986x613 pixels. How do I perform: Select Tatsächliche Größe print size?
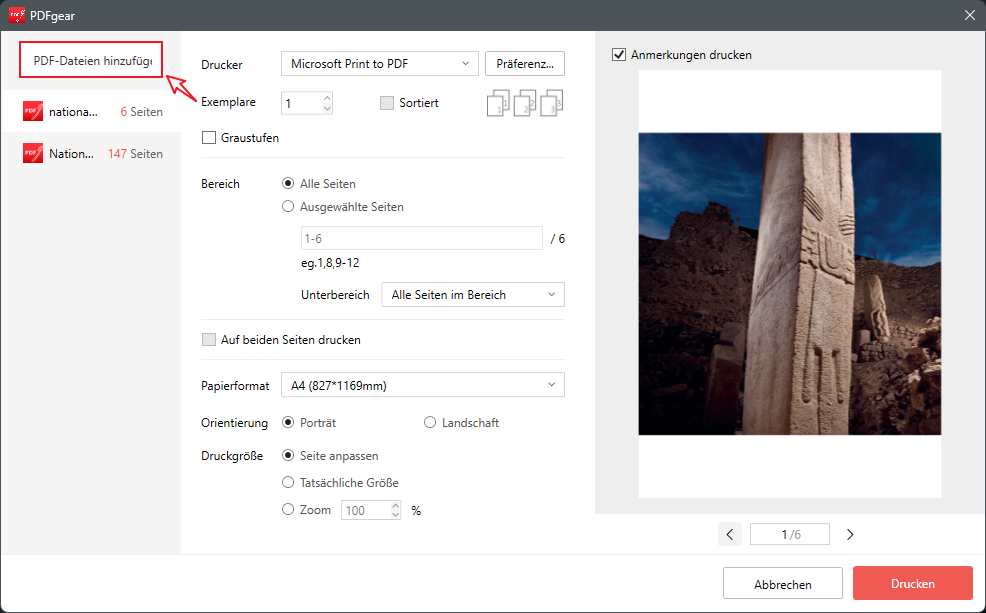point(289,483)
